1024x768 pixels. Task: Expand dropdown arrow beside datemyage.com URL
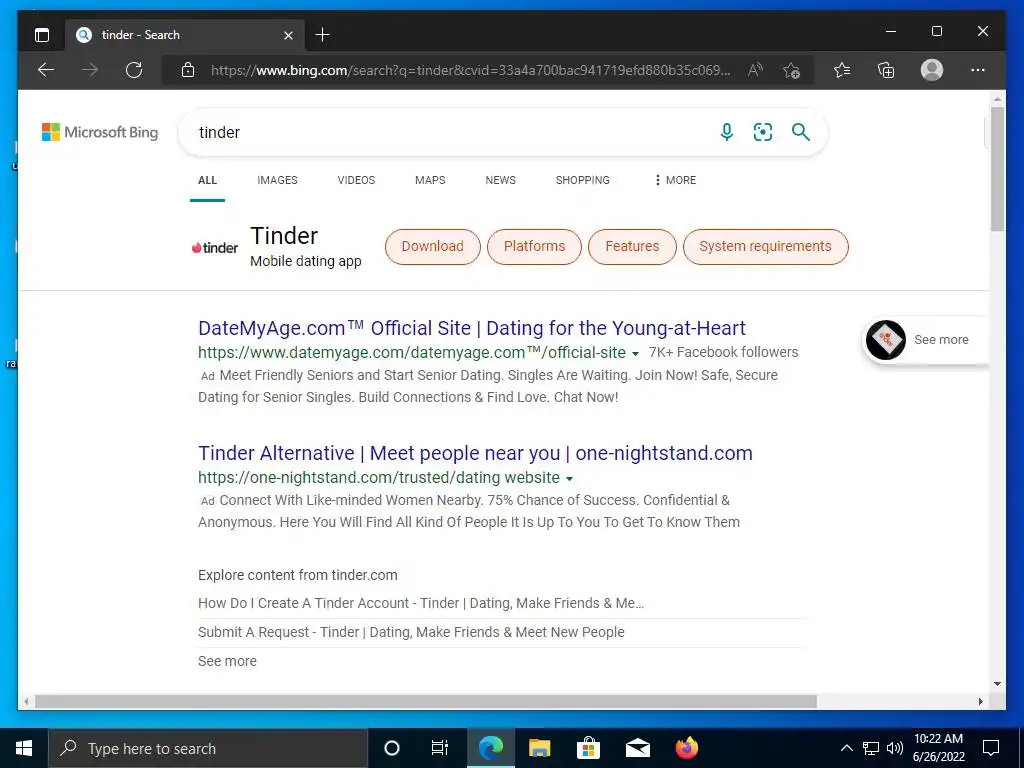pos(635,354)
